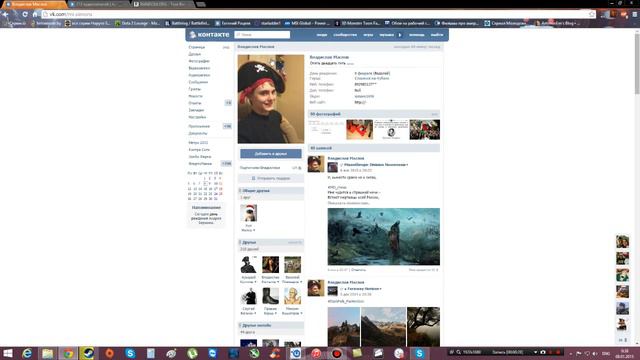
Task: Open 'Приложения' in left sidebar
Action: (199, 127)
